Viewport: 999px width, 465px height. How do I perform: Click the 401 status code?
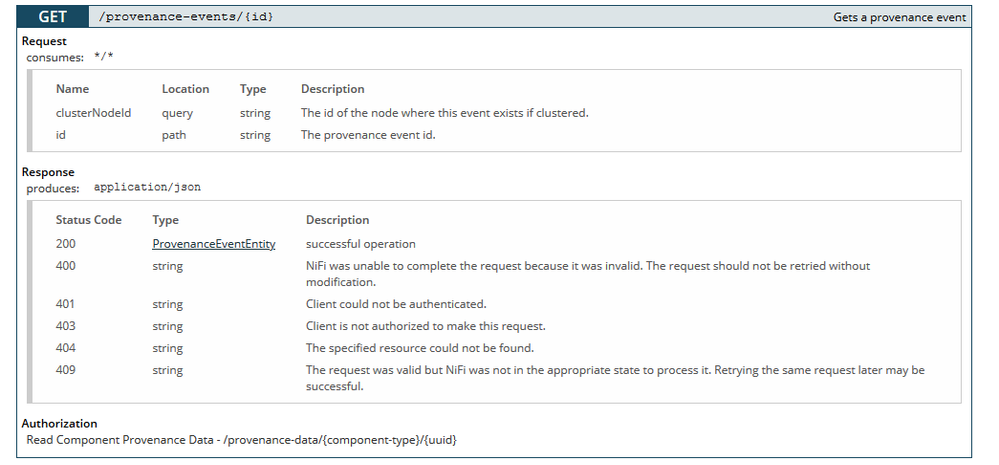point(66,304)
